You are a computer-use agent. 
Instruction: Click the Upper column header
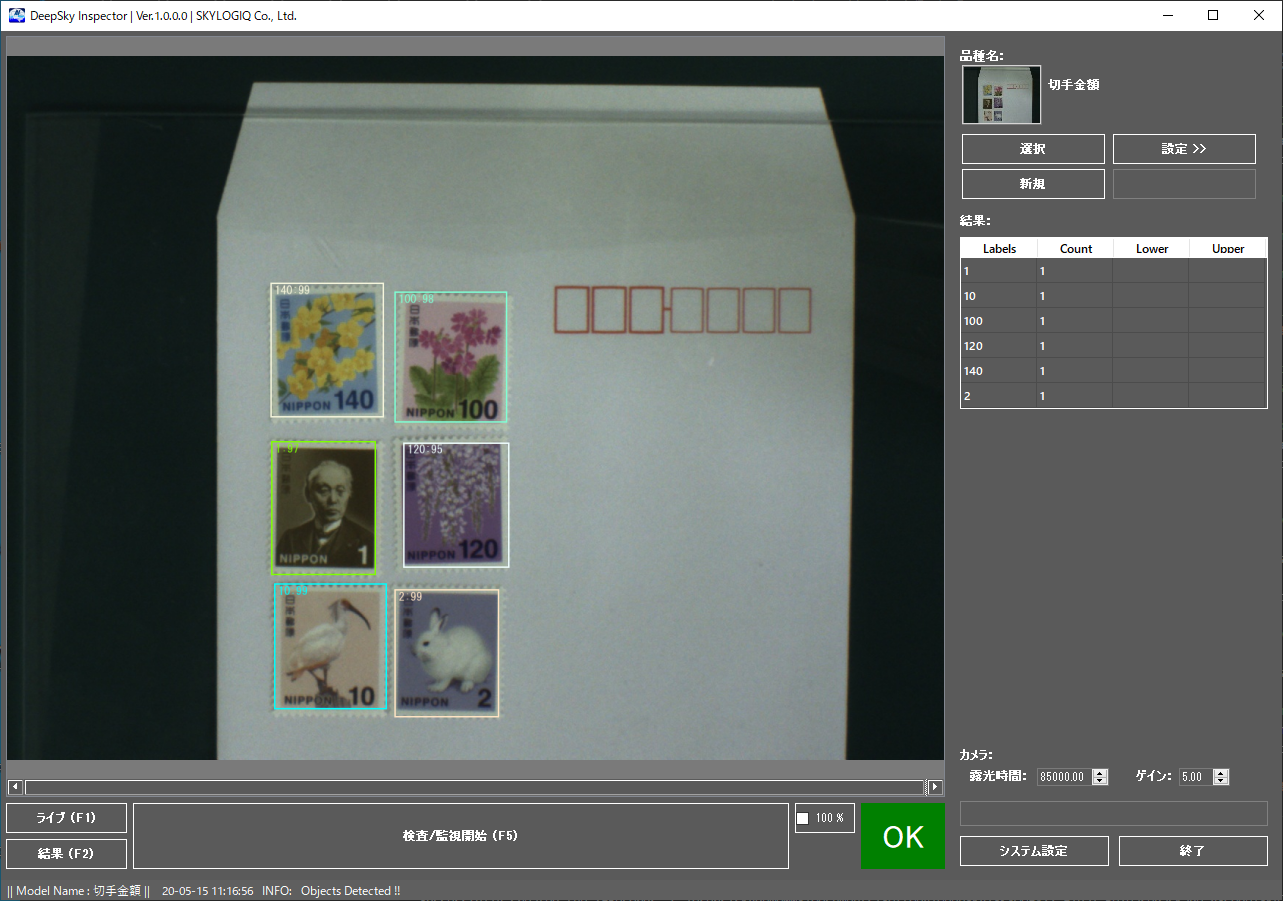click(x=1228, y=248)
